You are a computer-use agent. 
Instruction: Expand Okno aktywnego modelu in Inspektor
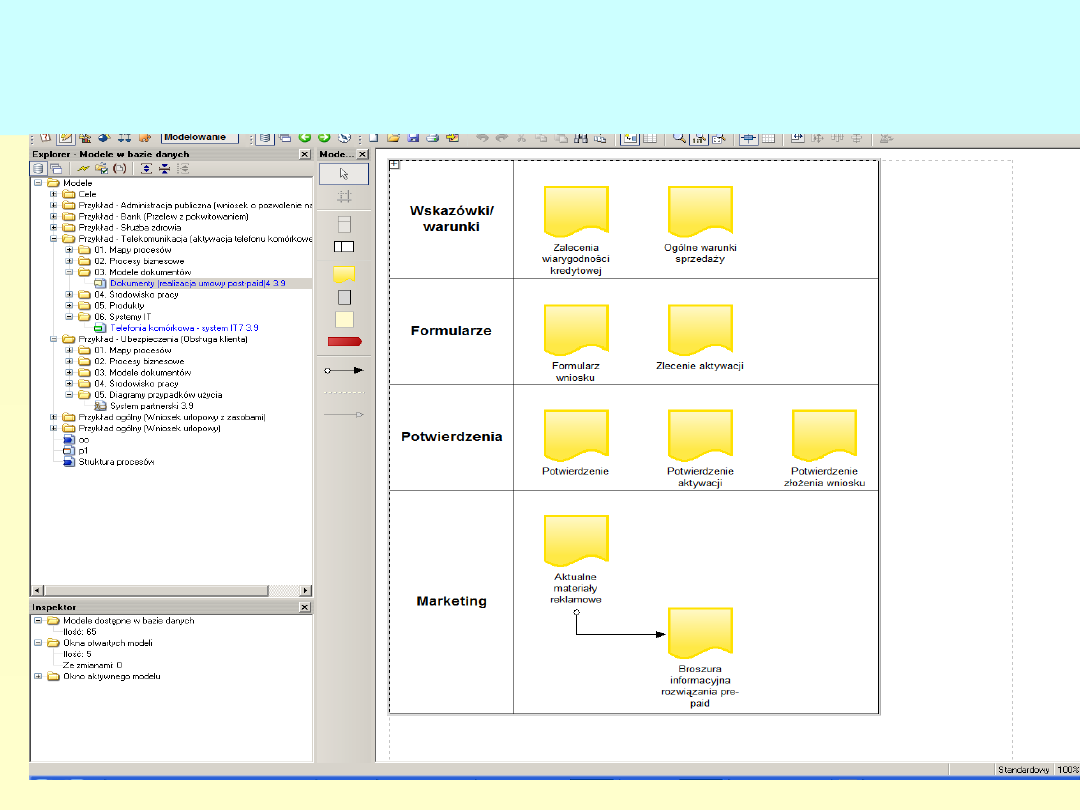[38, 676]
